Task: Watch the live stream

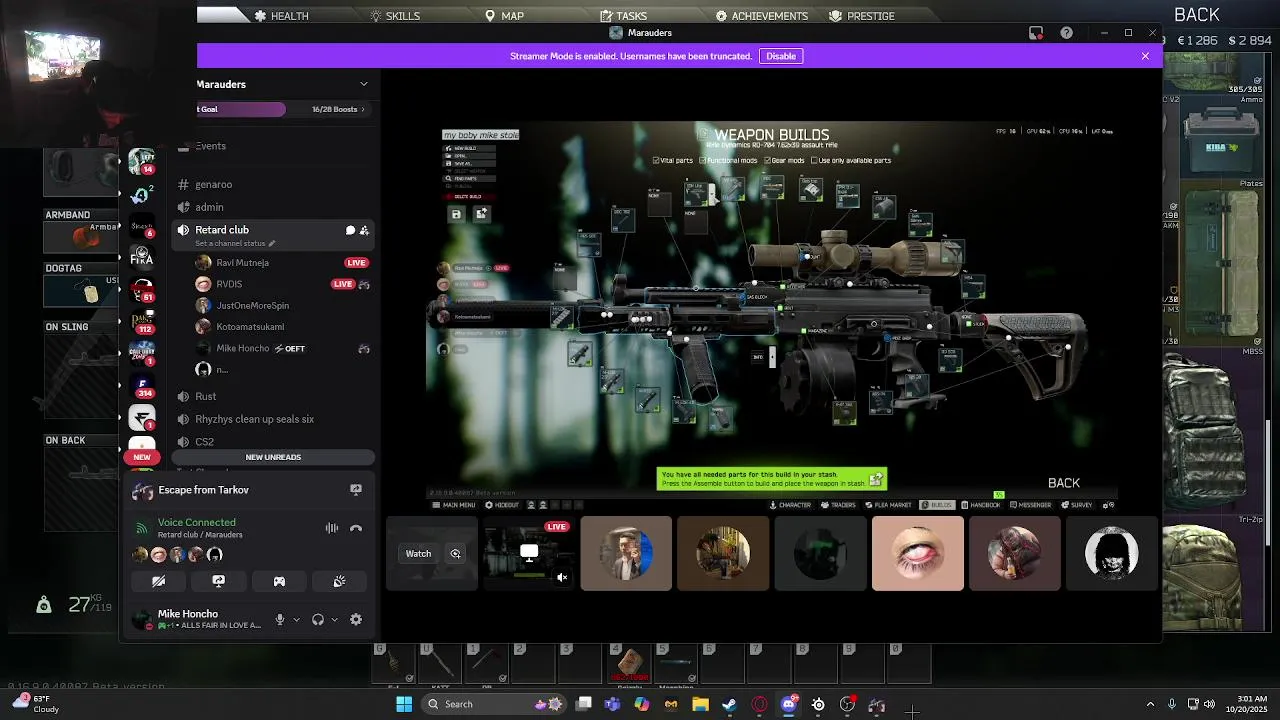Action: click(418, 553)
